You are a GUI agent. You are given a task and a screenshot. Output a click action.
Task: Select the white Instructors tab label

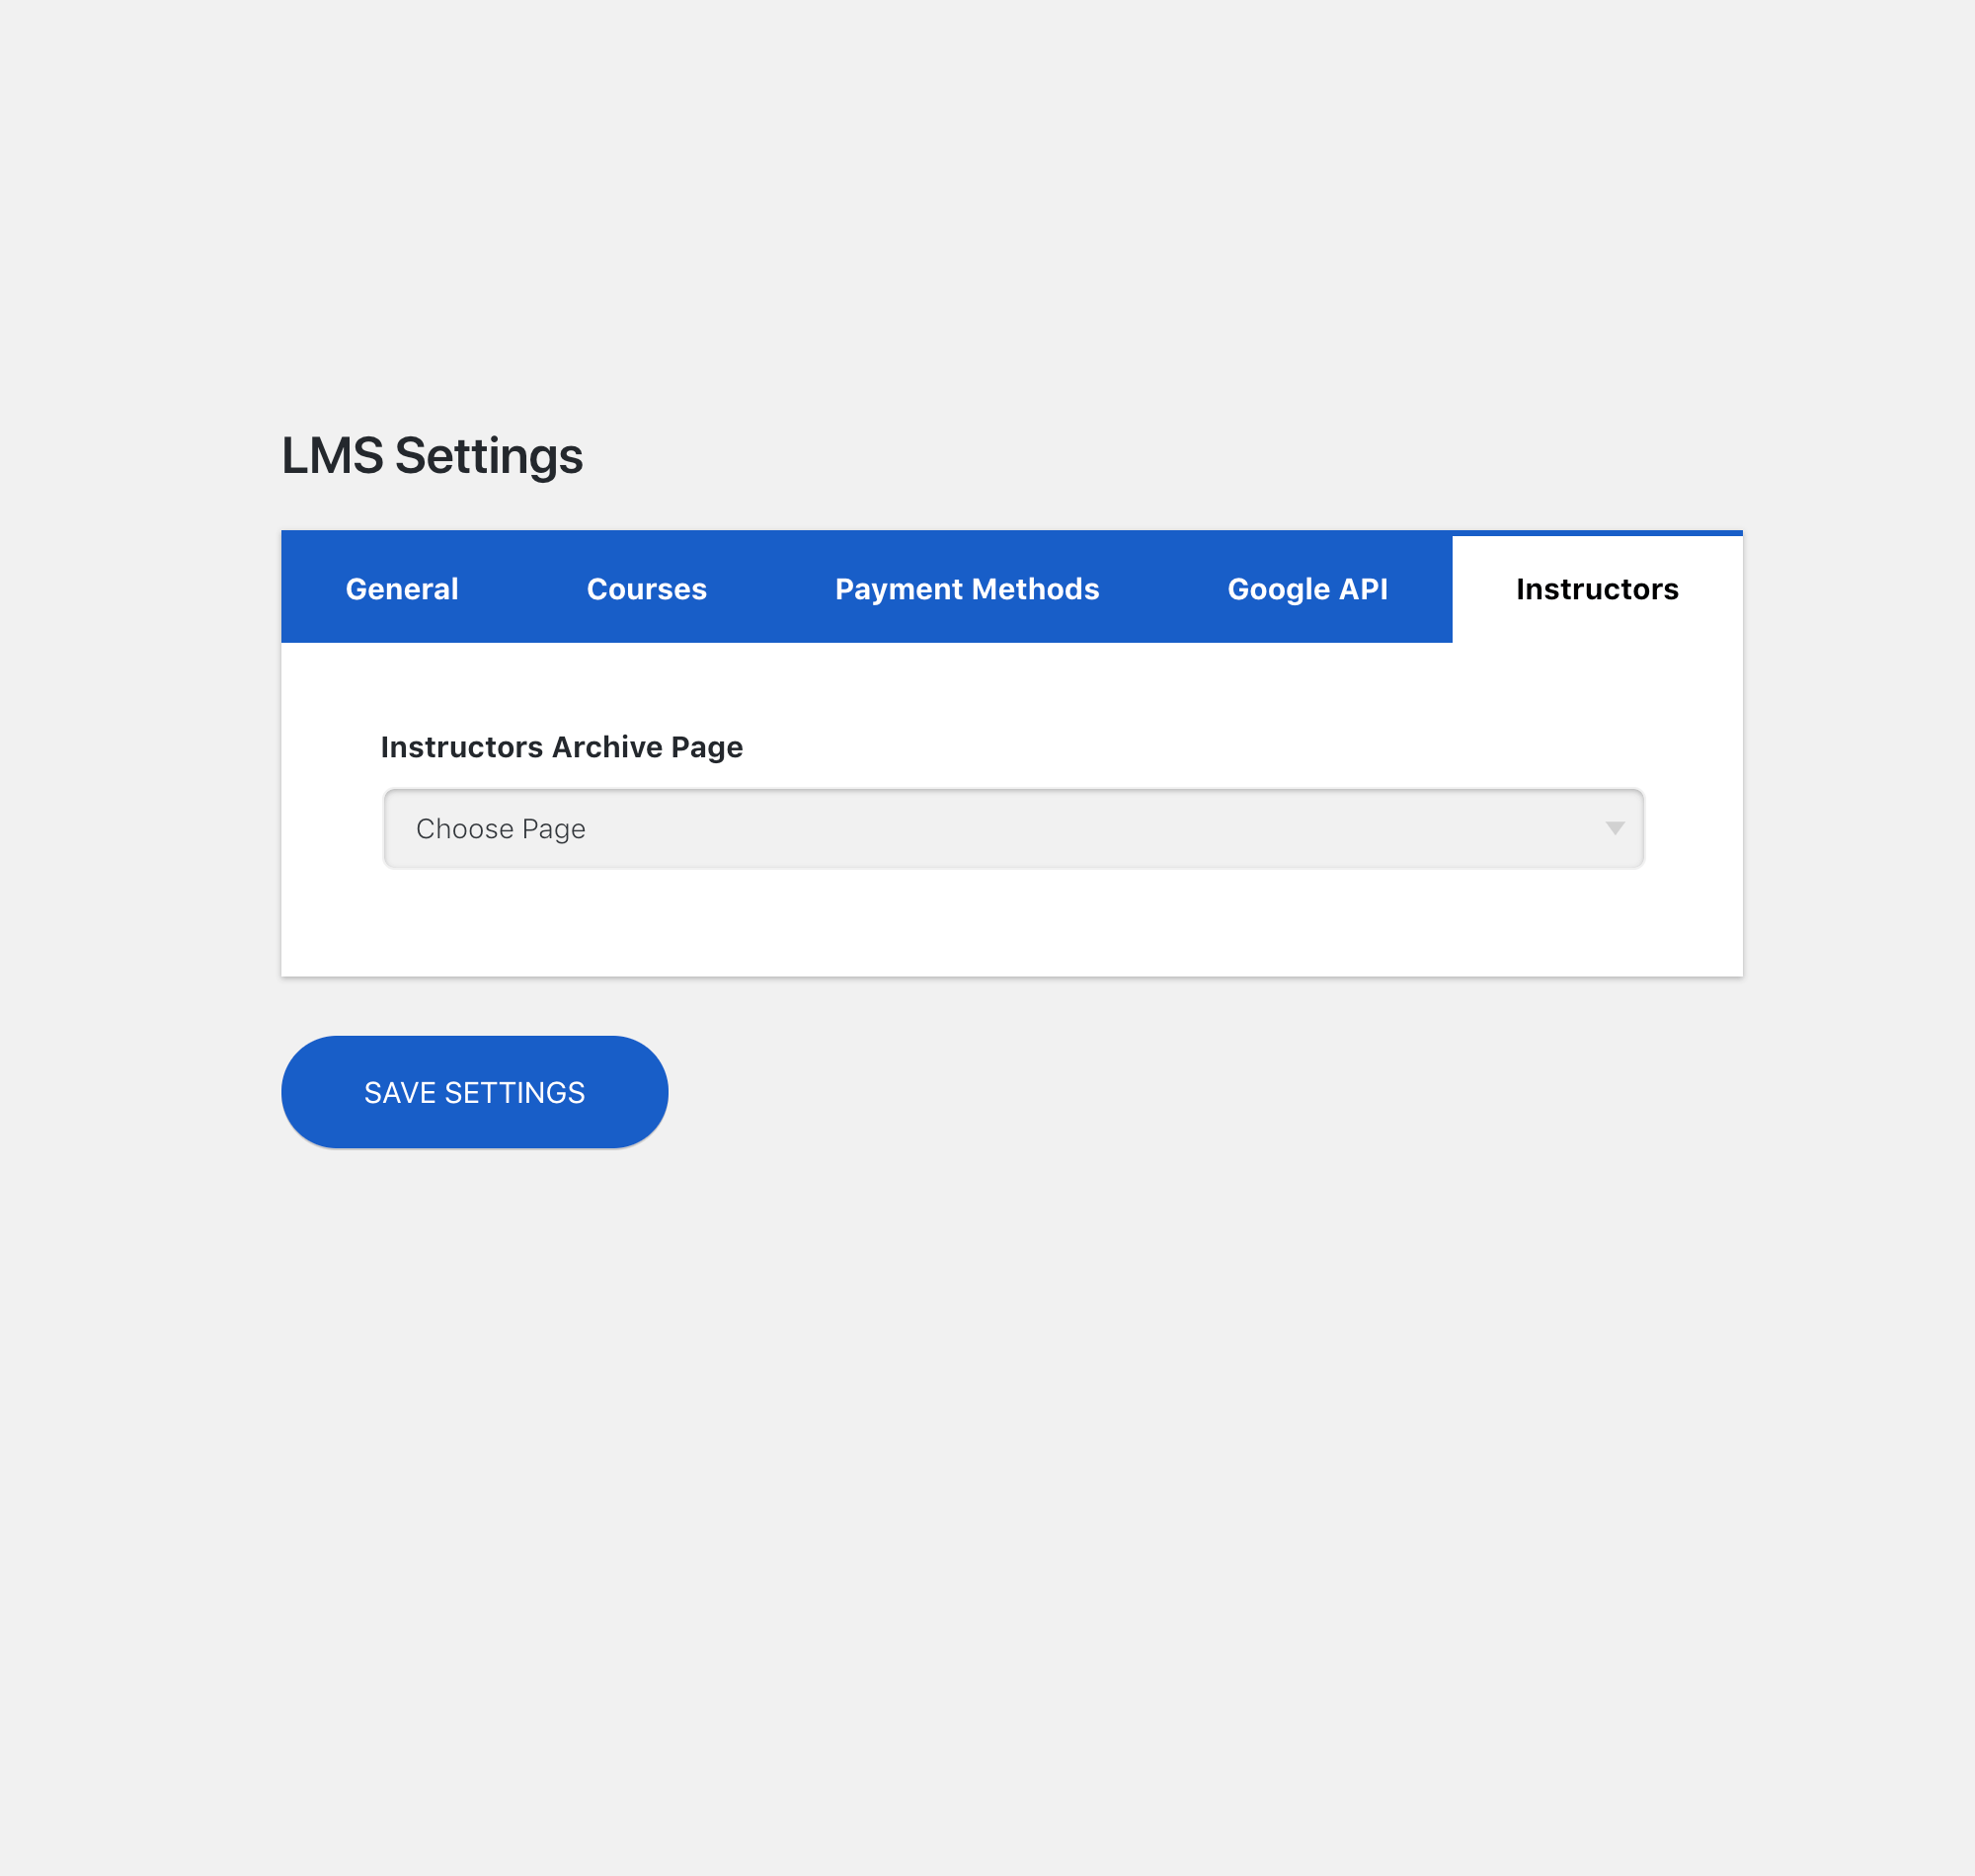[1596, 589]
